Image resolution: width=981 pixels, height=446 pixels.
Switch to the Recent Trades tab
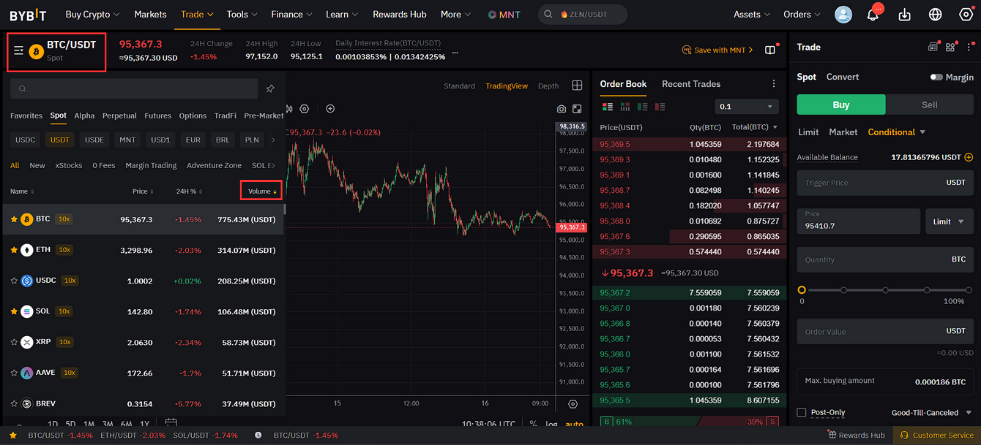691,84
